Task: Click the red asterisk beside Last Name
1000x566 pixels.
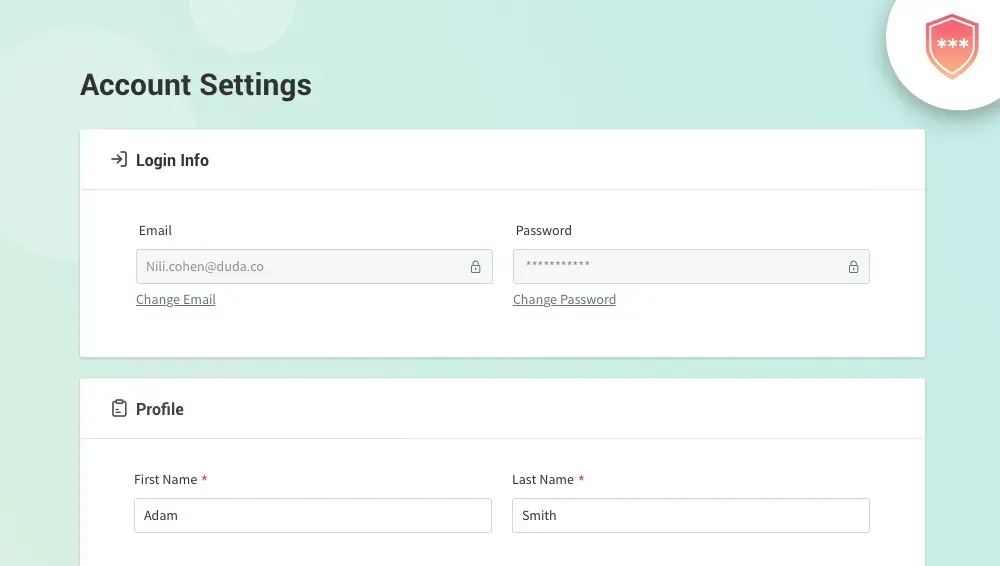Action: (x=581, y=479)
